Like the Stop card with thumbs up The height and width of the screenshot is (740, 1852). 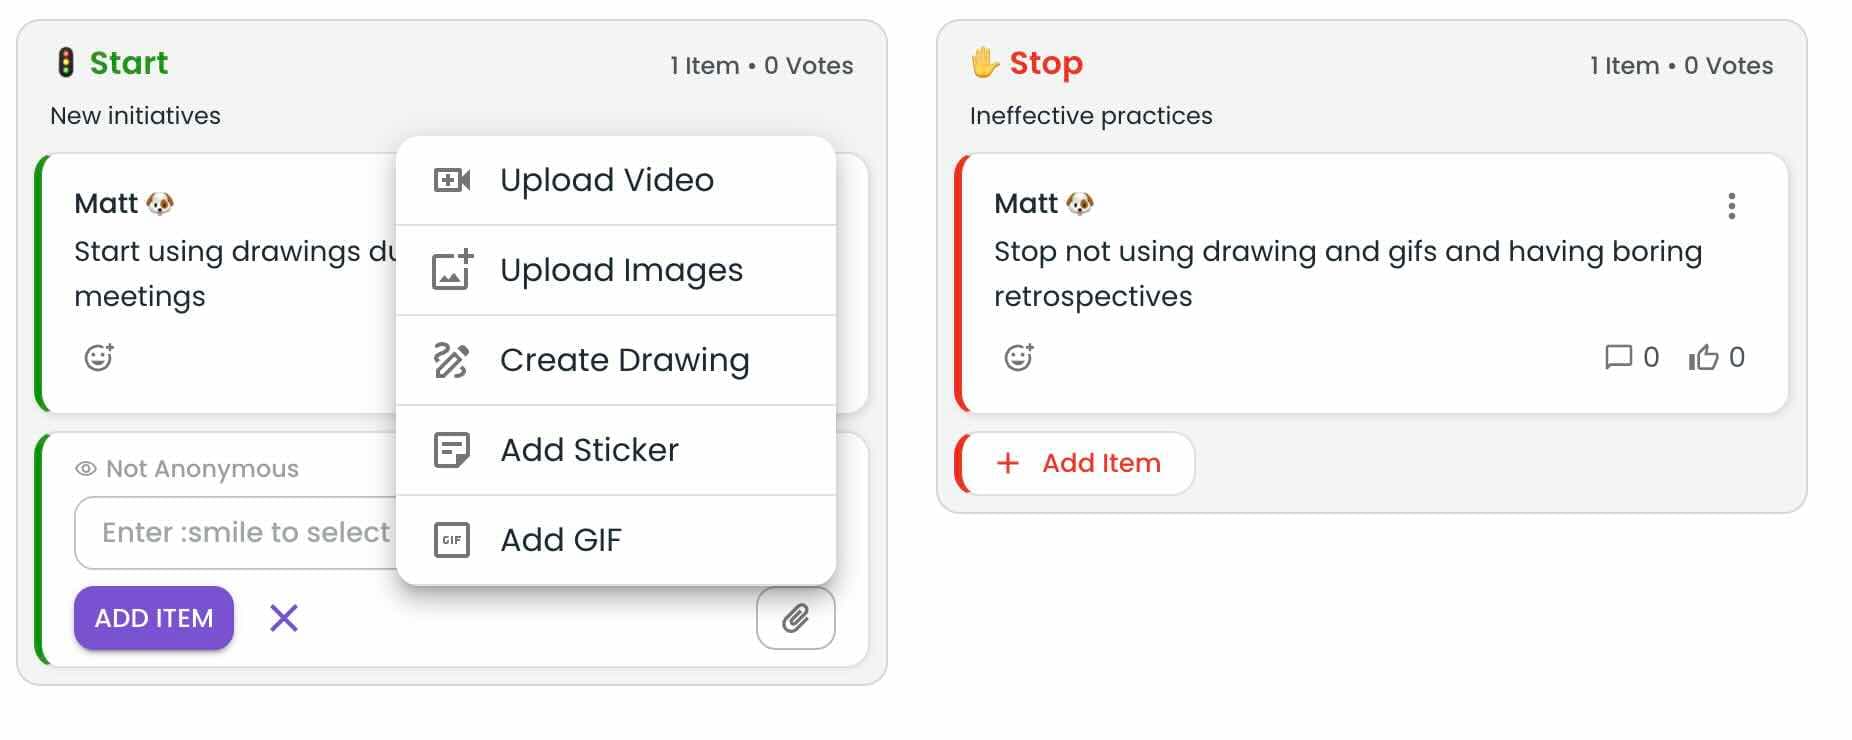pos(1704,357)
